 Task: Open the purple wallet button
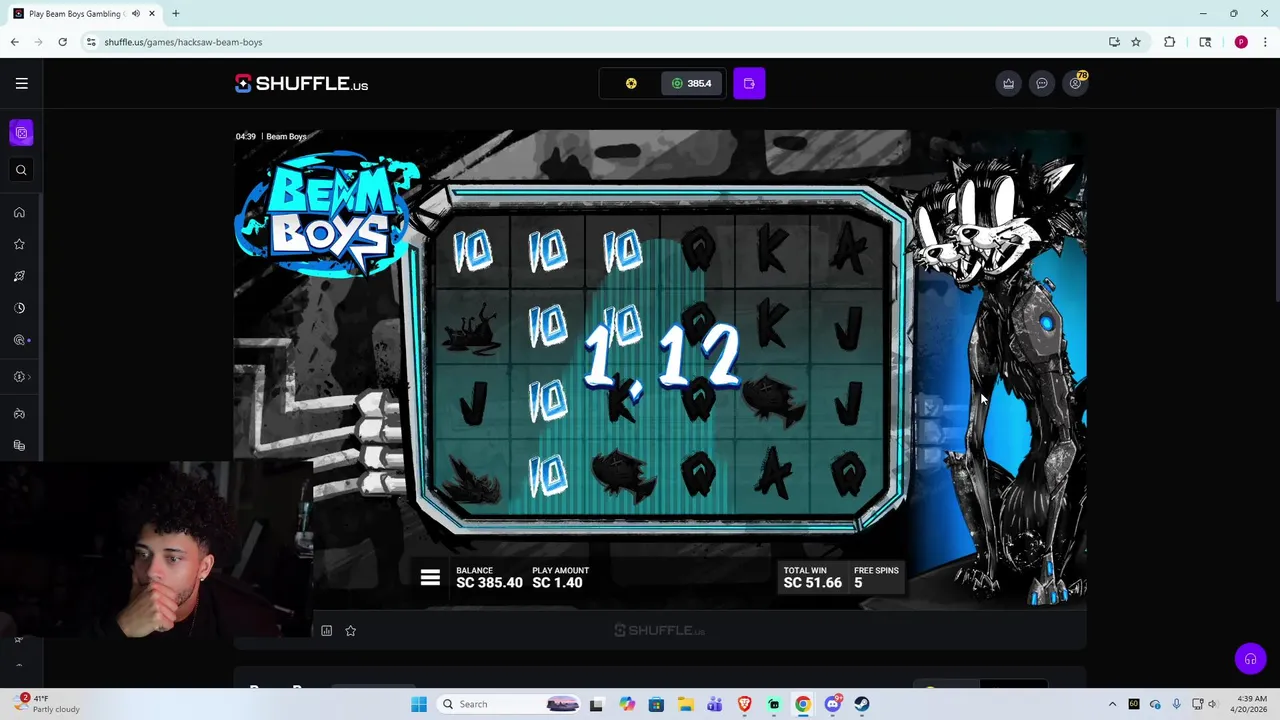coord(749,83)
